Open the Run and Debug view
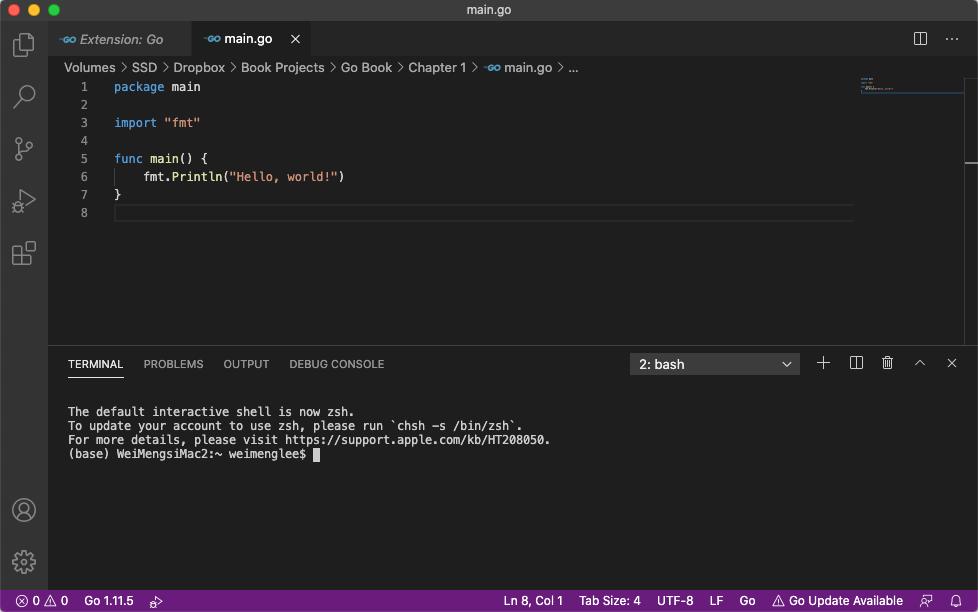 (24, 201)
